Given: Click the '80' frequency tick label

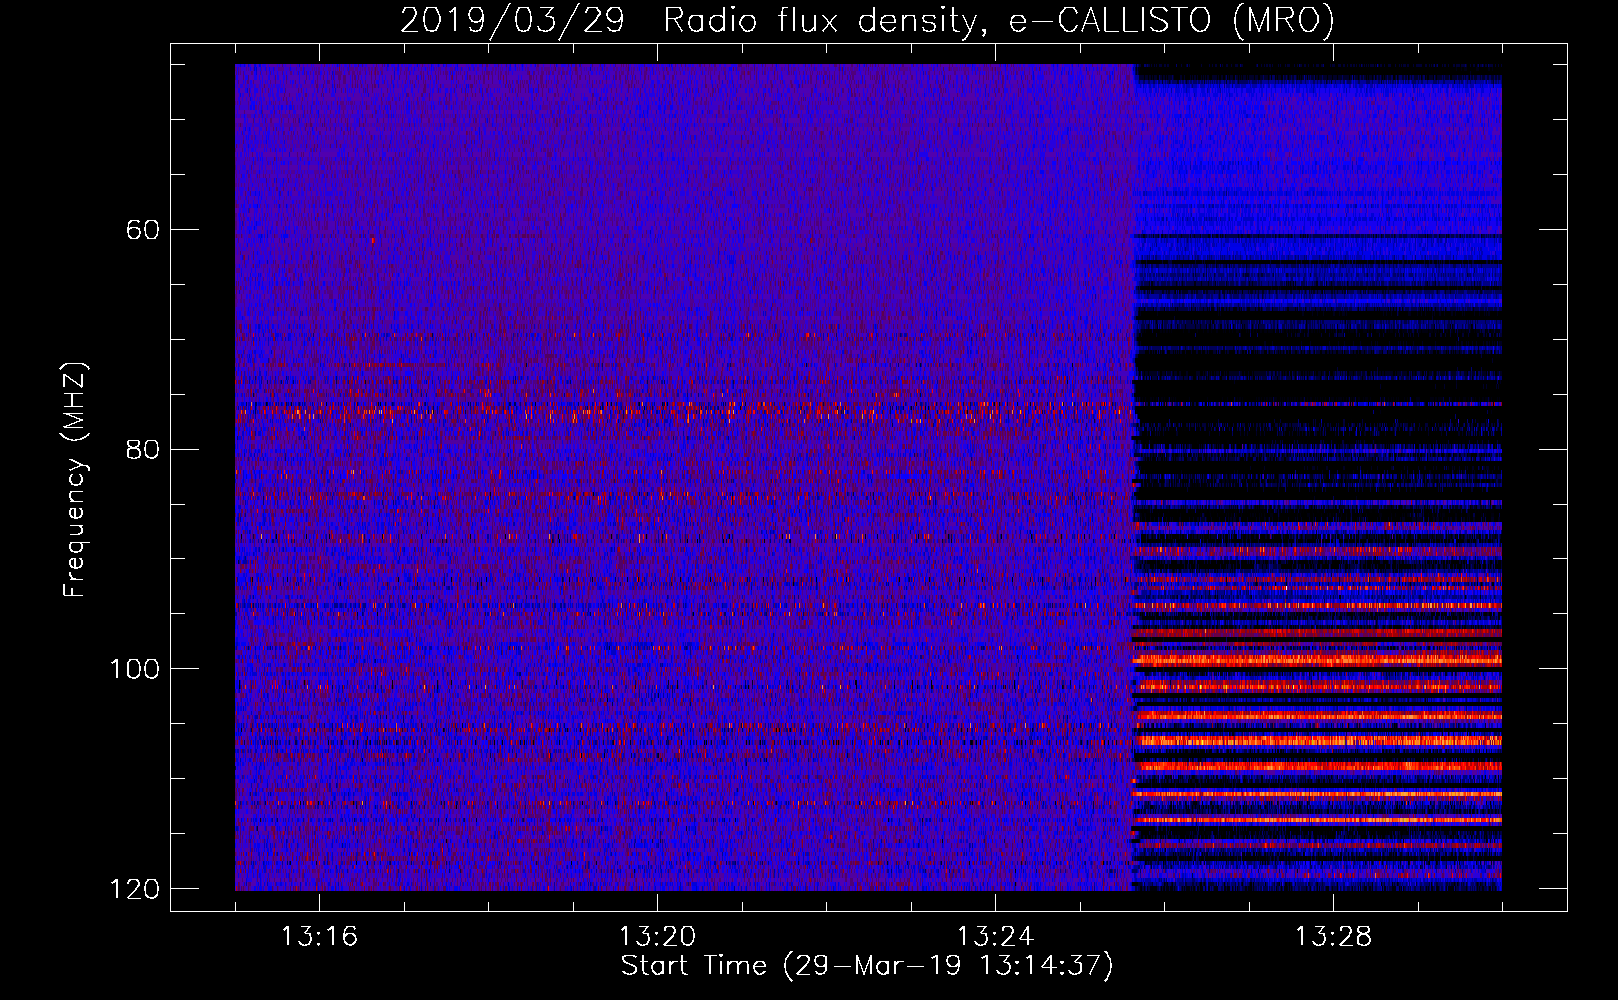Looking at the screenshot, I should pyautogui.click(x=143, y=449).
